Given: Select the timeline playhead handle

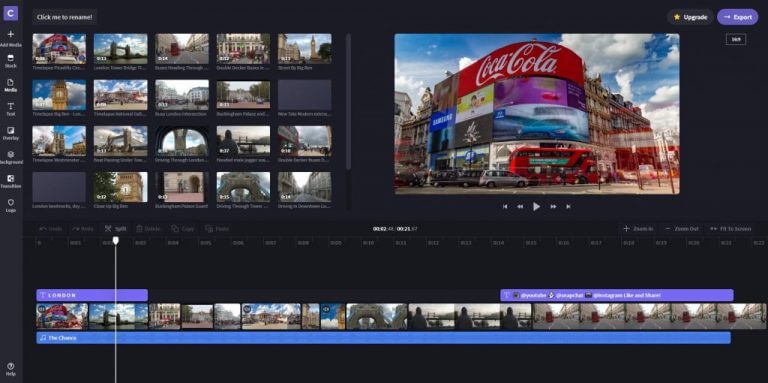Looking at the screenshot, I should (116, 240).
